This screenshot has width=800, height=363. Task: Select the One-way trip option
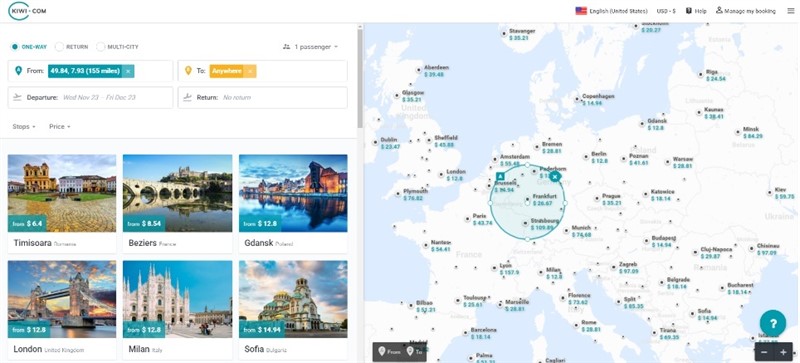29,46
